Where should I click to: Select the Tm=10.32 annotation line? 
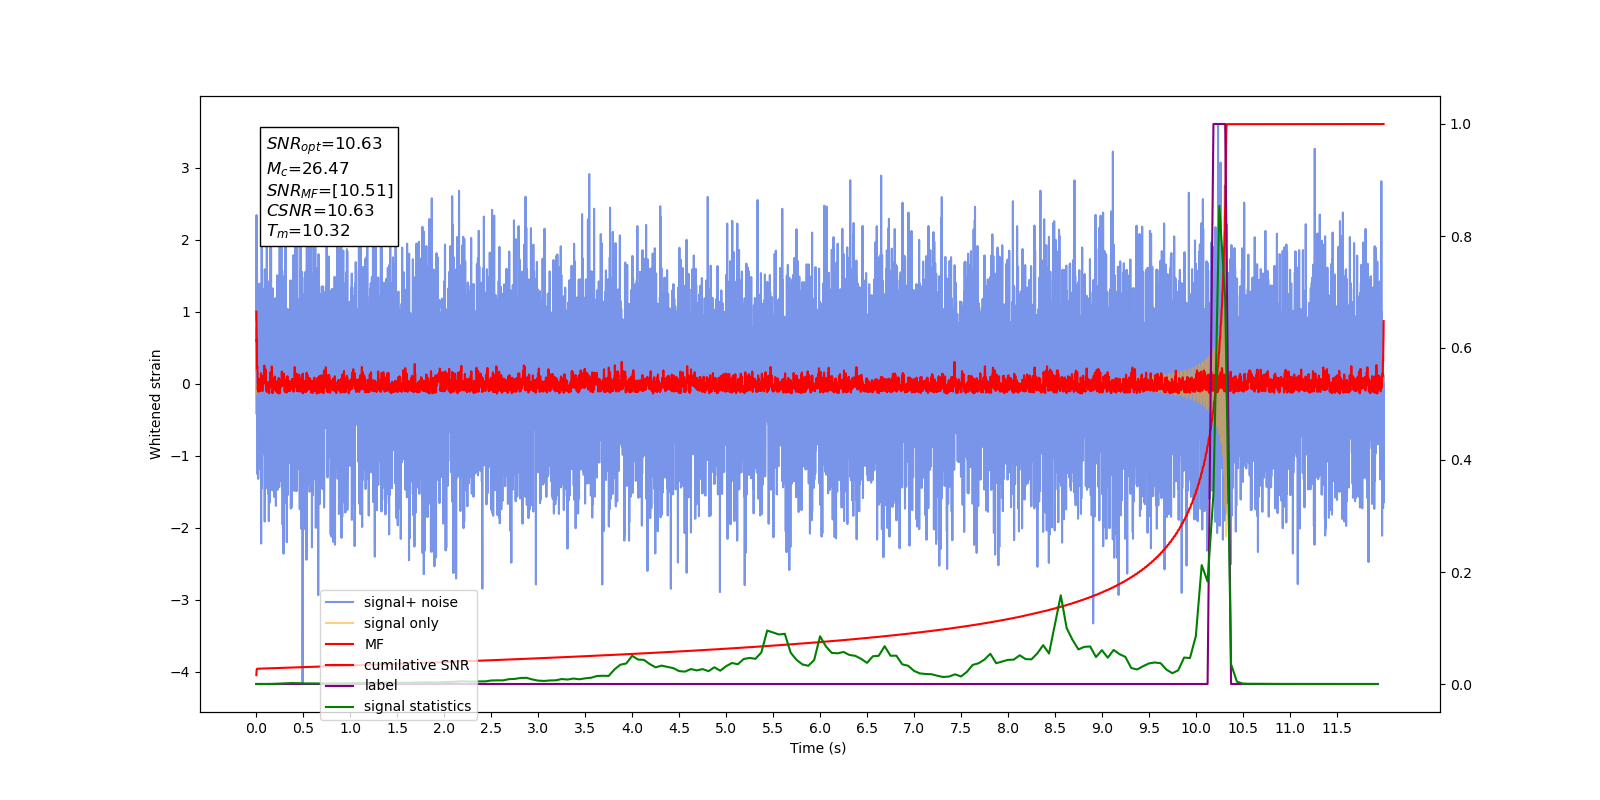point(308,231)
